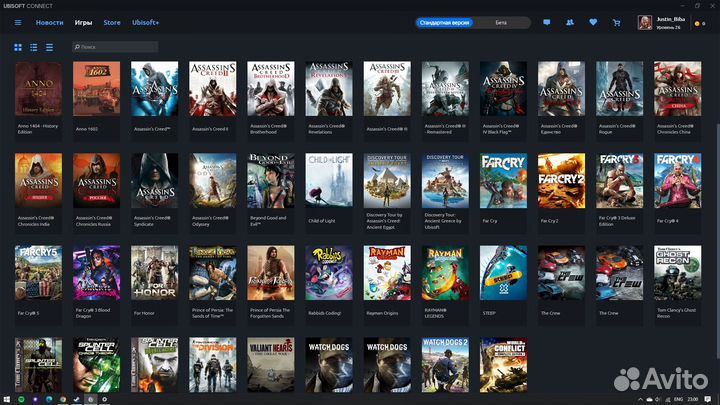Open Prince of Persia Sands of Time cover
This screenshot has width=720, height=405.
[213, 273]
